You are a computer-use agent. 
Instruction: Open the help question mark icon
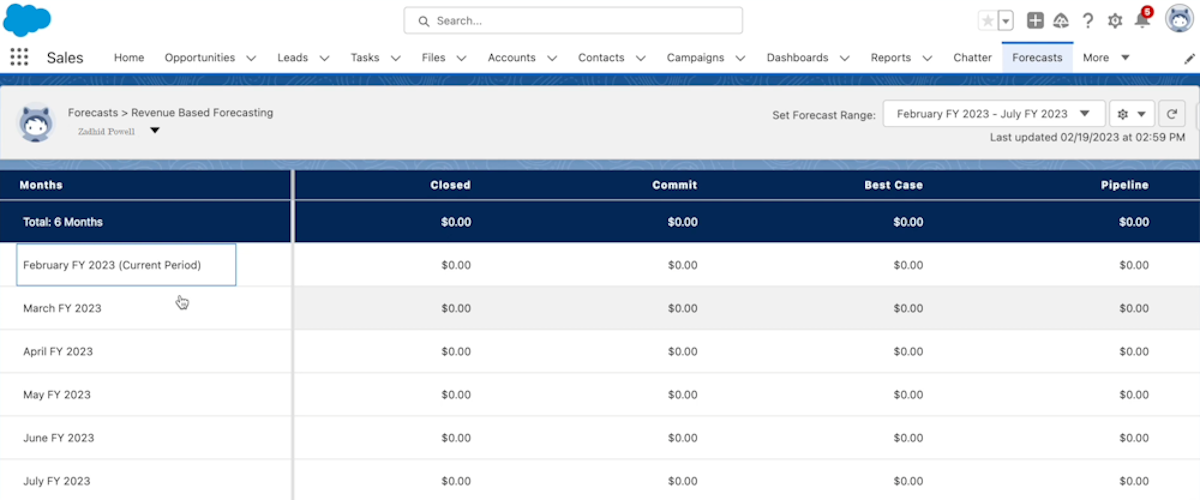tap(1088, 20)
